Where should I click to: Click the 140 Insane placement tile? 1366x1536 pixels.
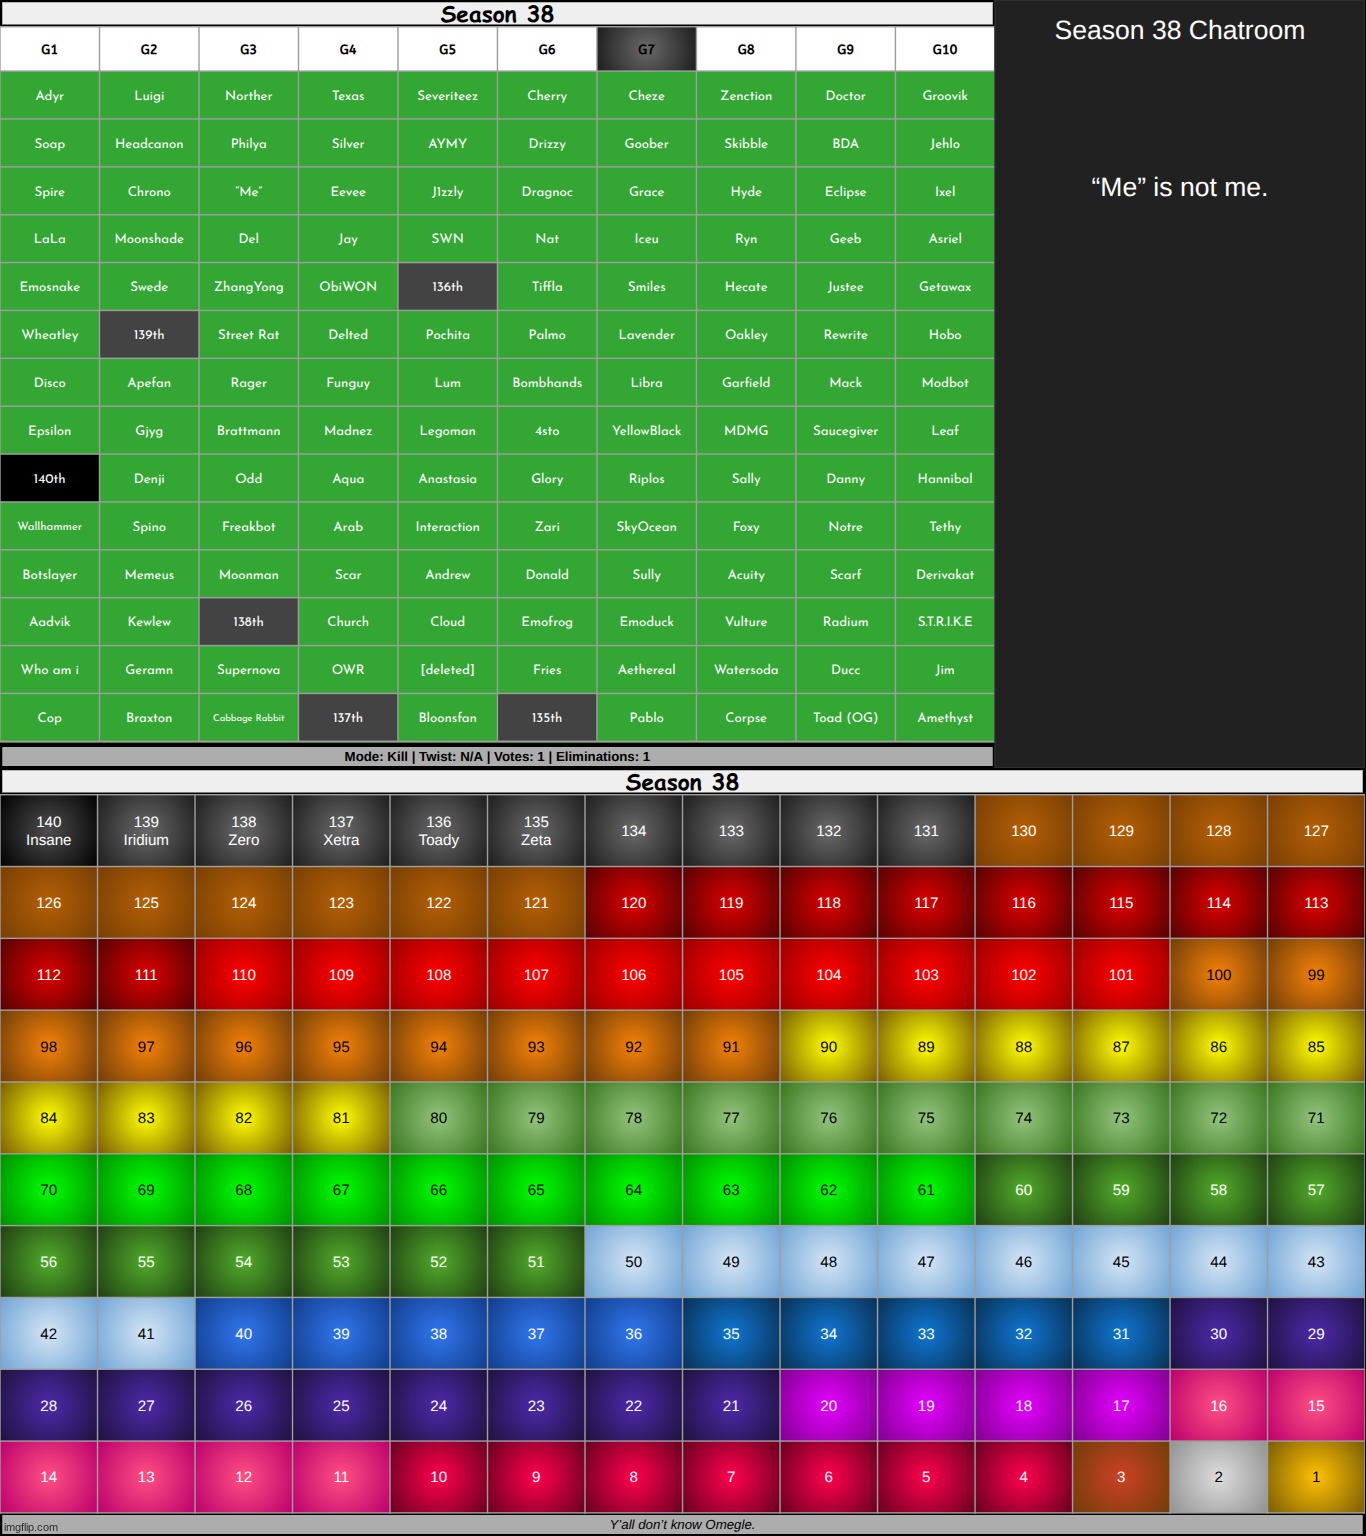(49, 831)
